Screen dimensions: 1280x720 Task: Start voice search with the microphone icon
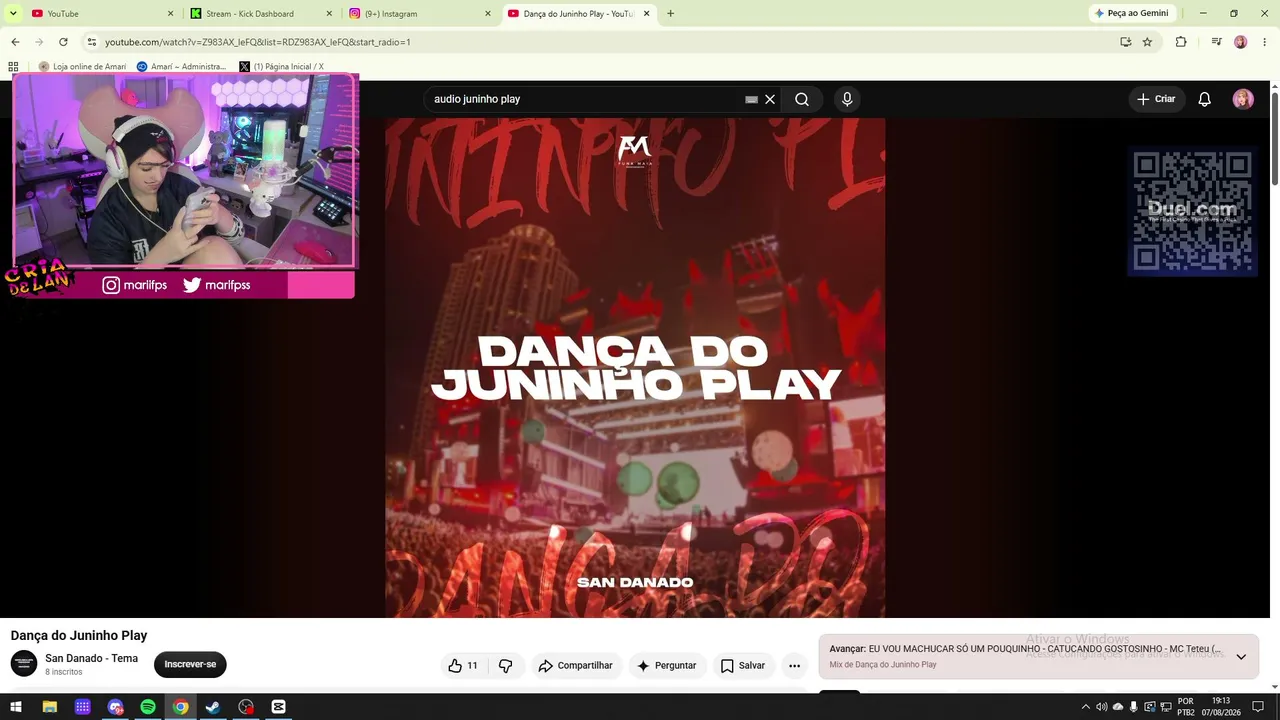click(847, 99)
